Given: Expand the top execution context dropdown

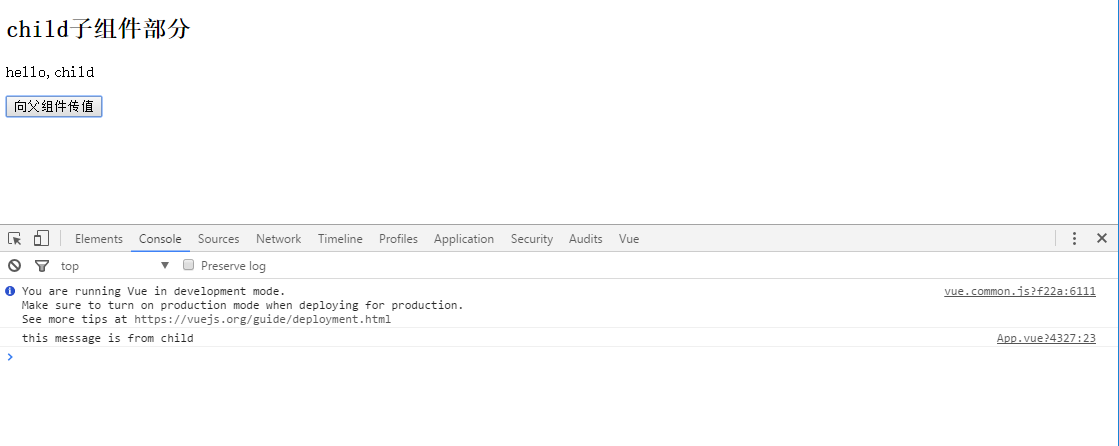Looking at the screenshot, I should (115, 266).
